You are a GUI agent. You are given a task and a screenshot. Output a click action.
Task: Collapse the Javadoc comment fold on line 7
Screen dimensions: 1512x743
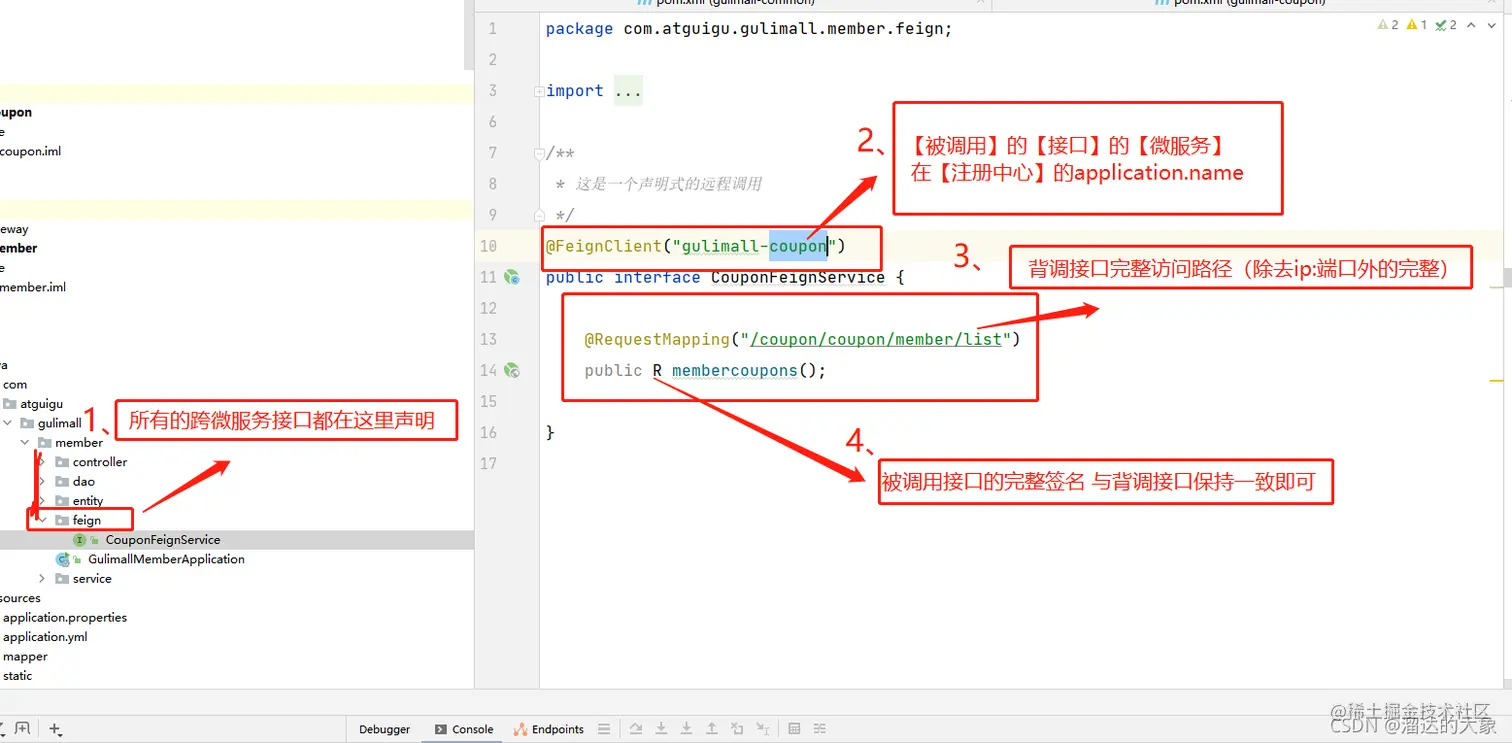[x=540, y=153]
